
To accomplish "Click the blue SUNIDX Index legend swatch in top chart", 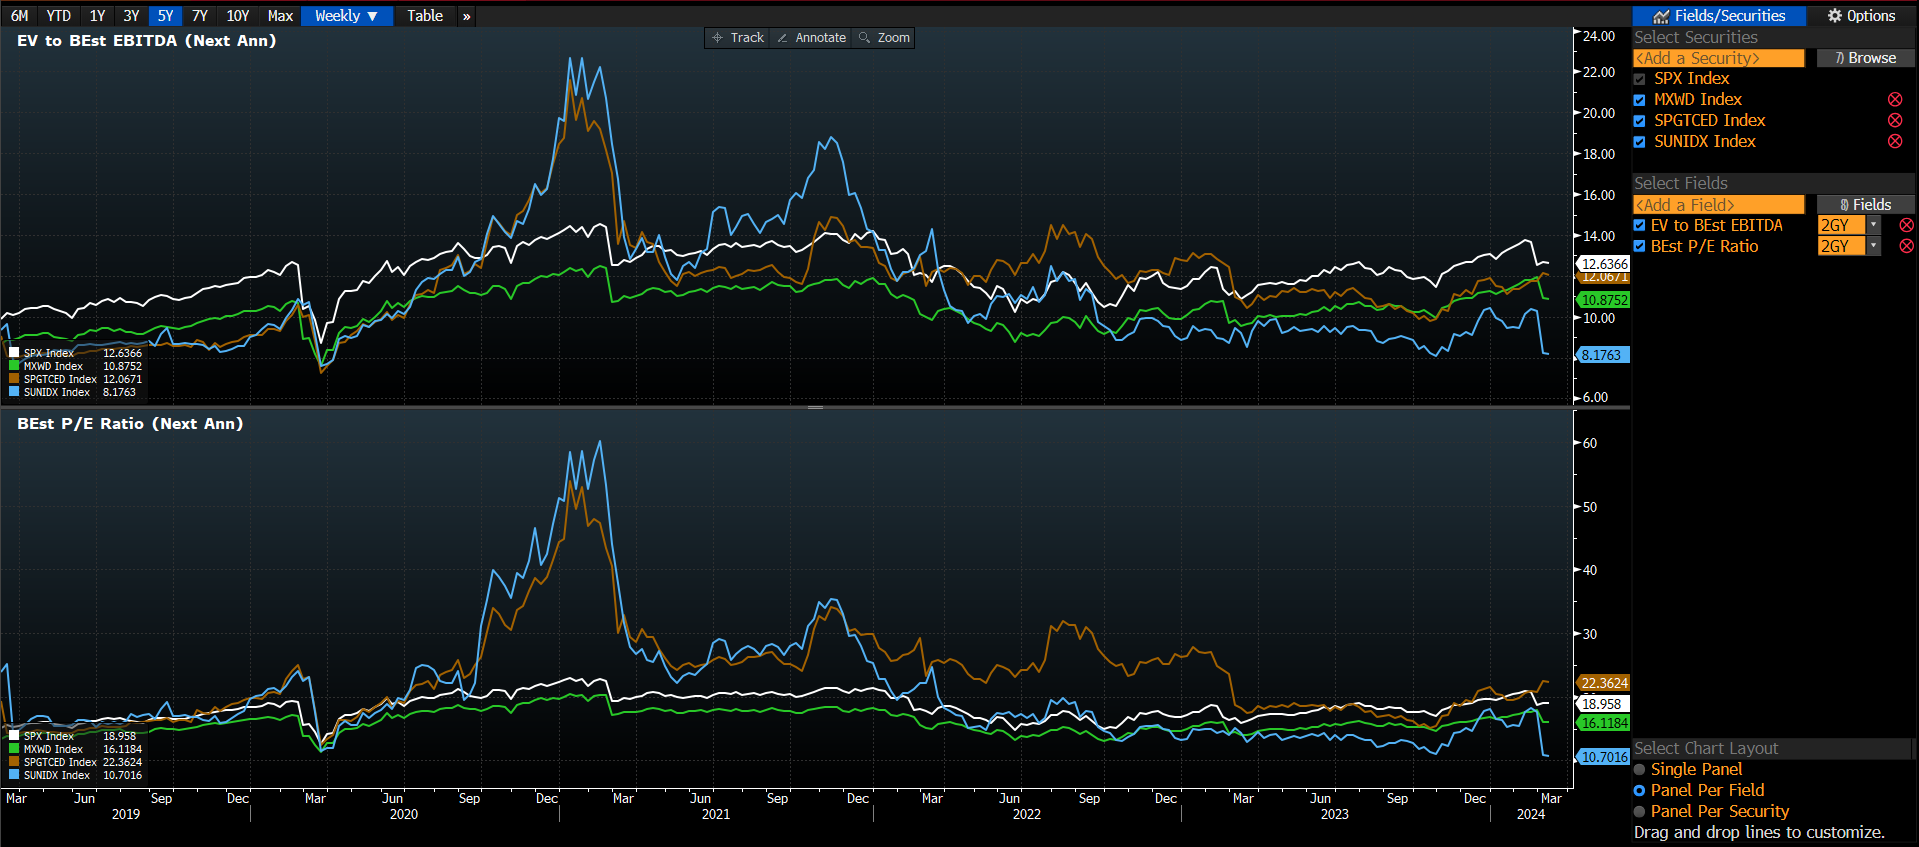I will click(x=14, y=392).
